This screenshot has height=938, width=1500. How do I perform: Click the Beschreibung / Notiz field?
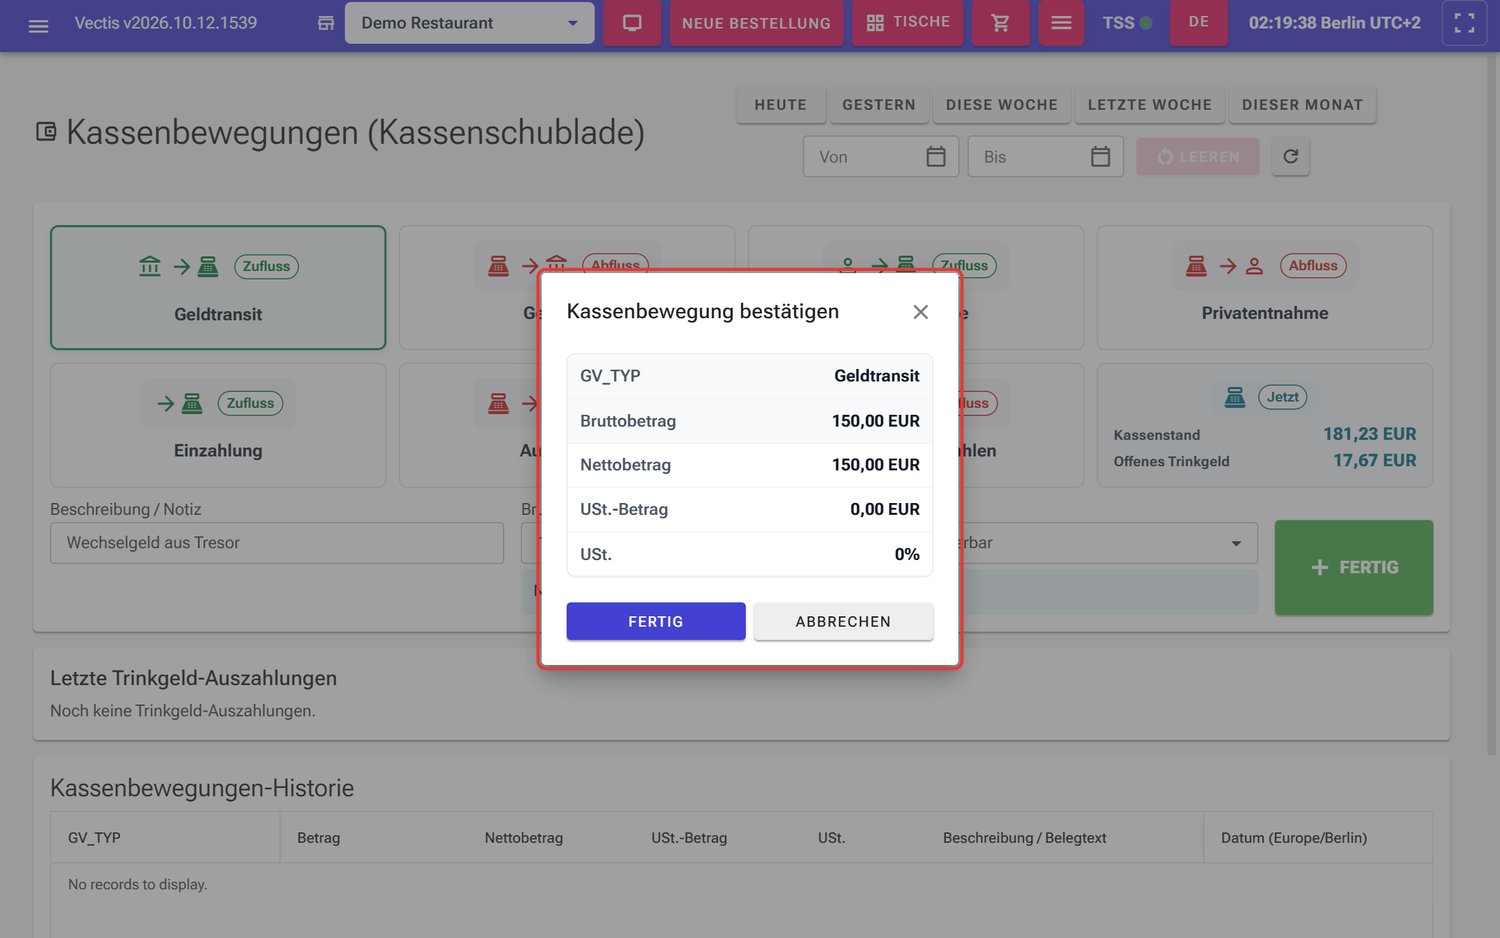coord(277,543)
